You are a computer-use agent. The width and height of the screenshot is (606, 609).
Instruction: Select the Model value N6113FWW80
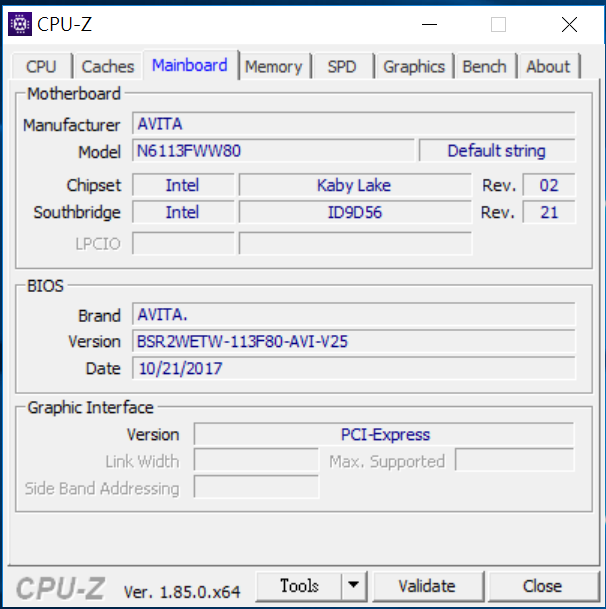[273, 151]
